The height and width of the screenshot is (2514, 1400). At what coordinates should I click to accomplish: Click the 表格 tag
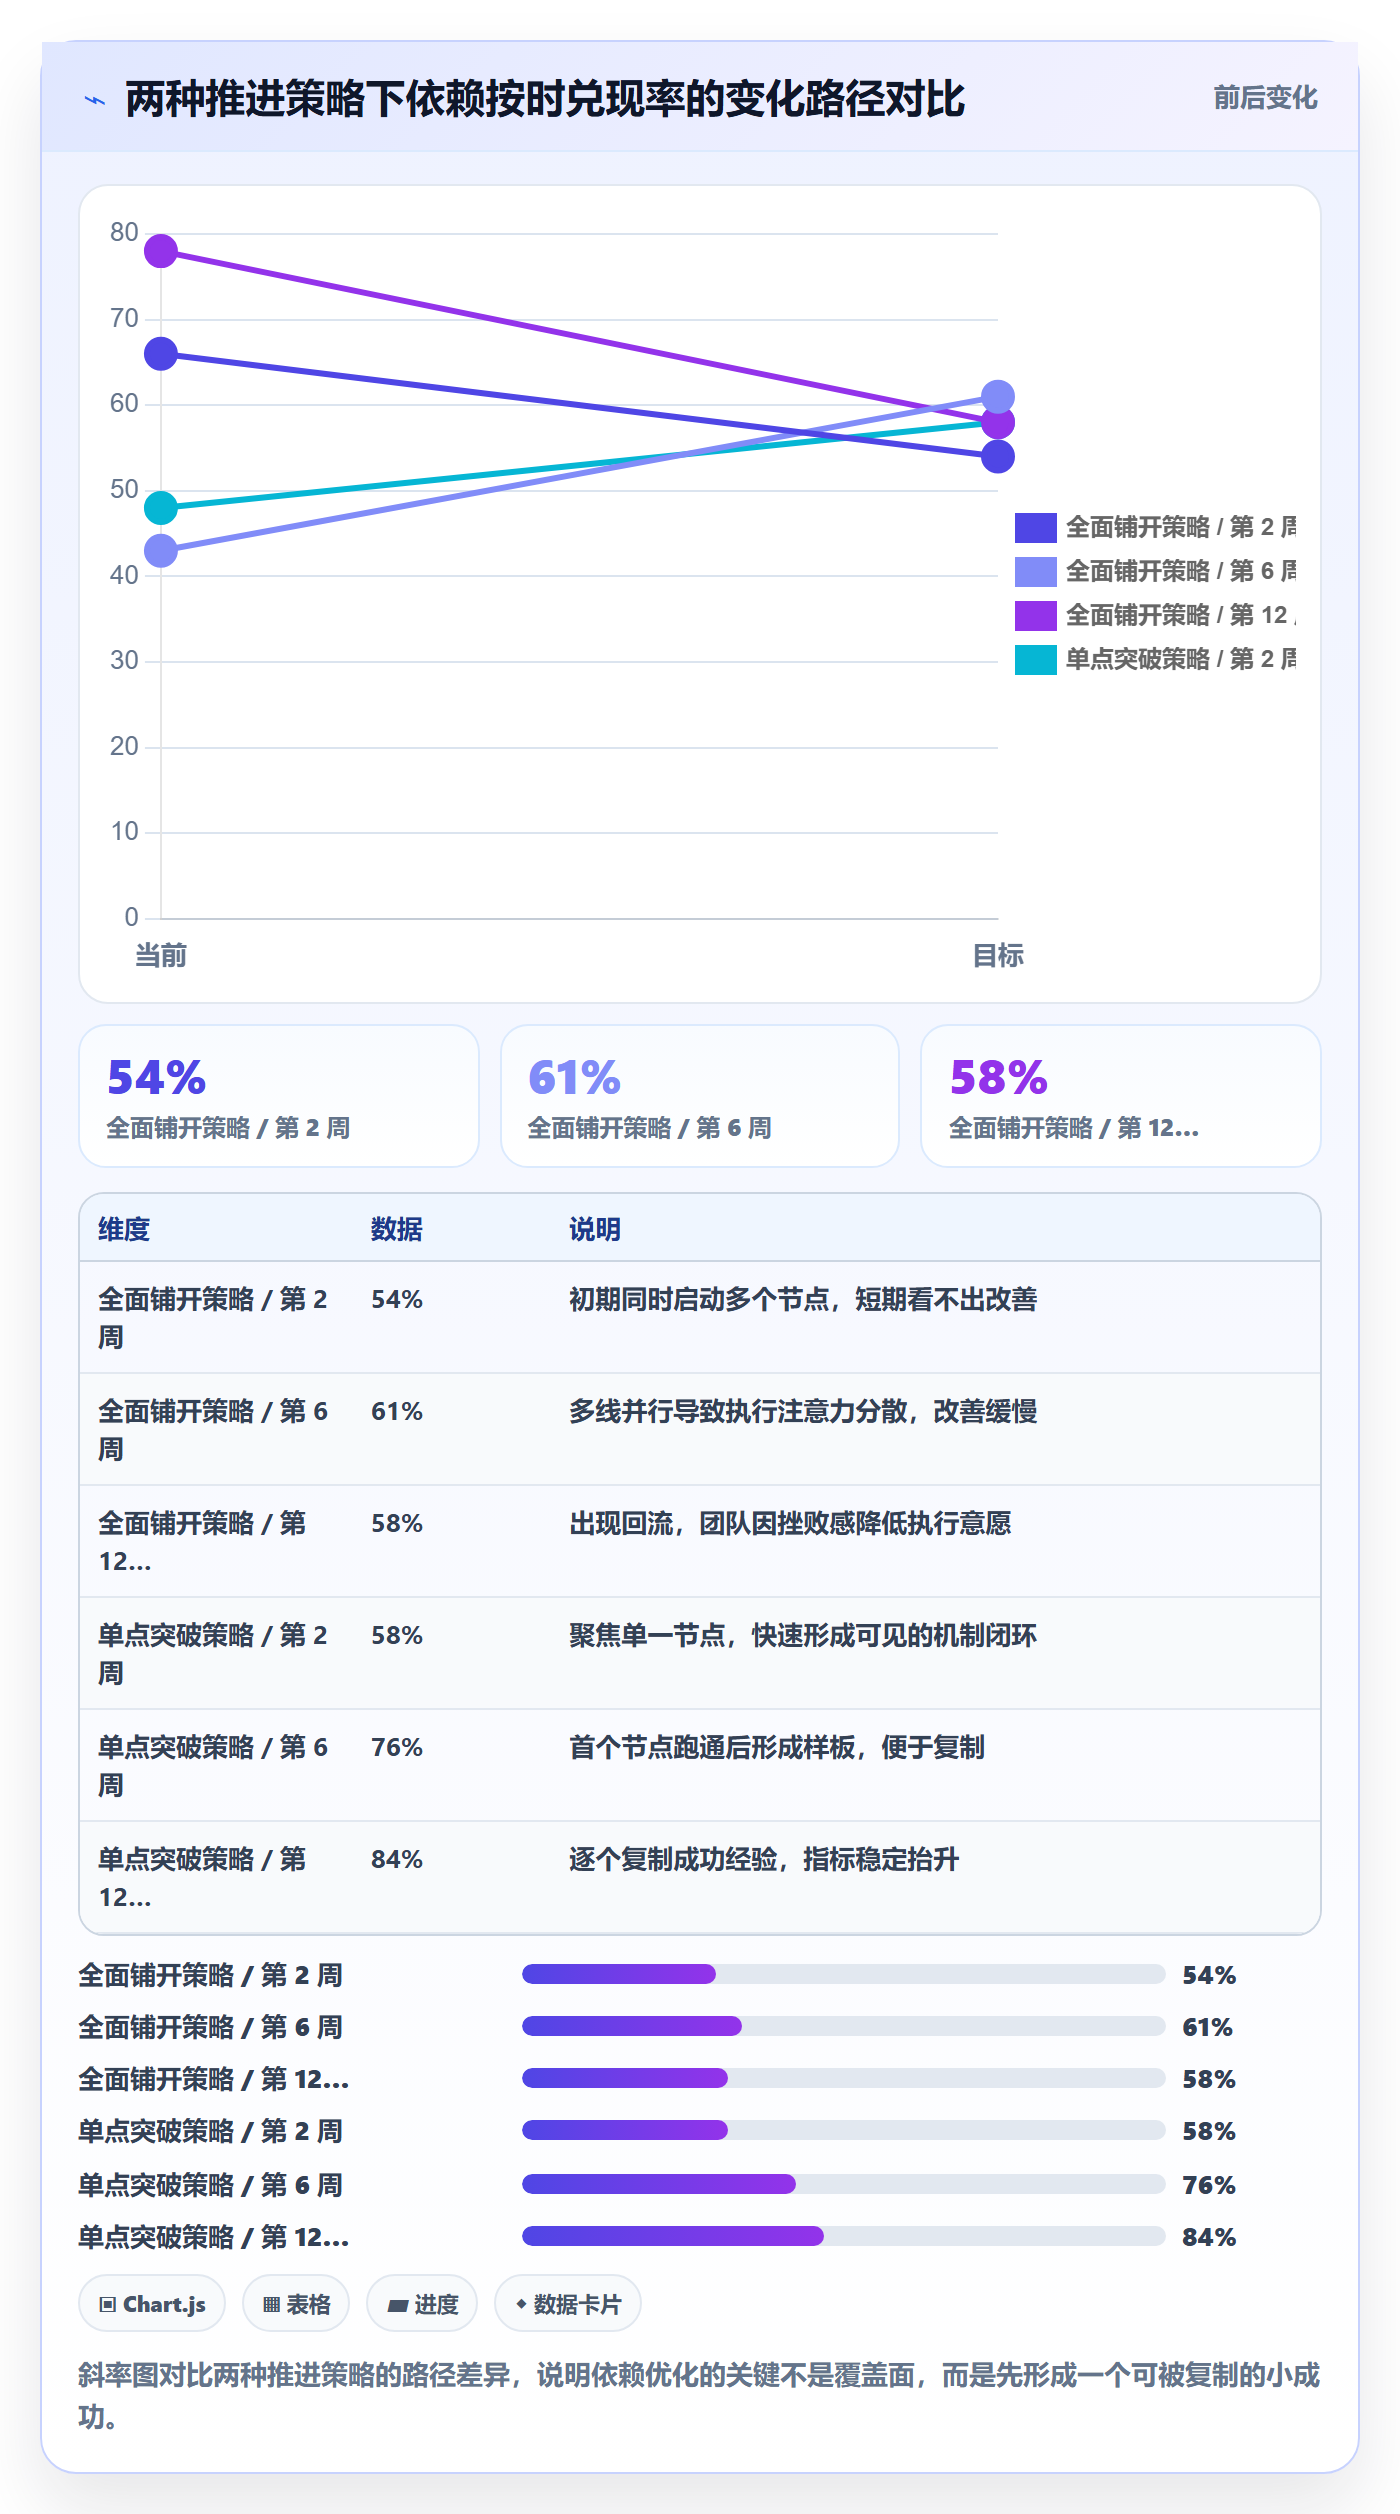(296, 2304)
